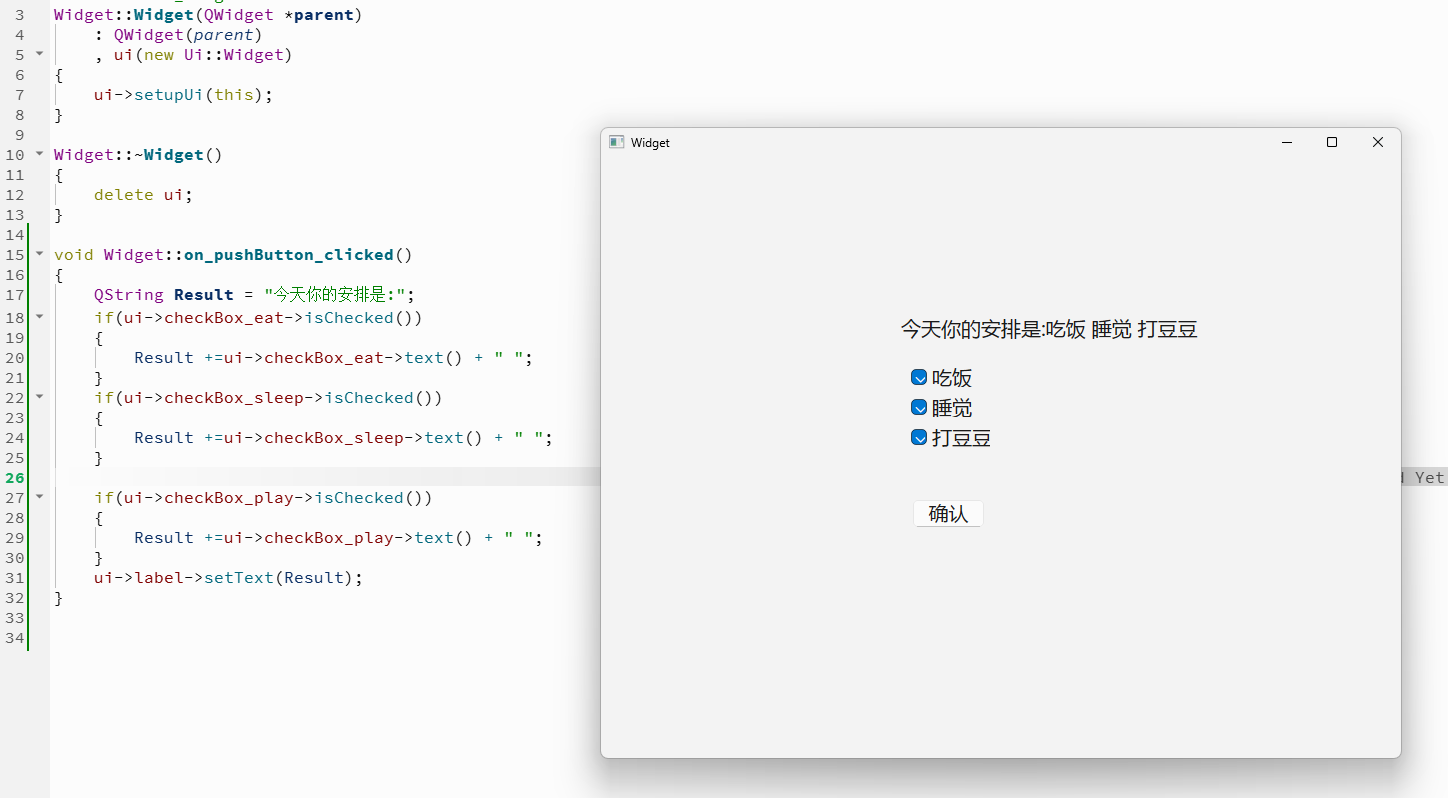Click the , ui(new Ui::Widget) line
The height and width of the screenshot is (798, 1448).
(x=193, y=55)
